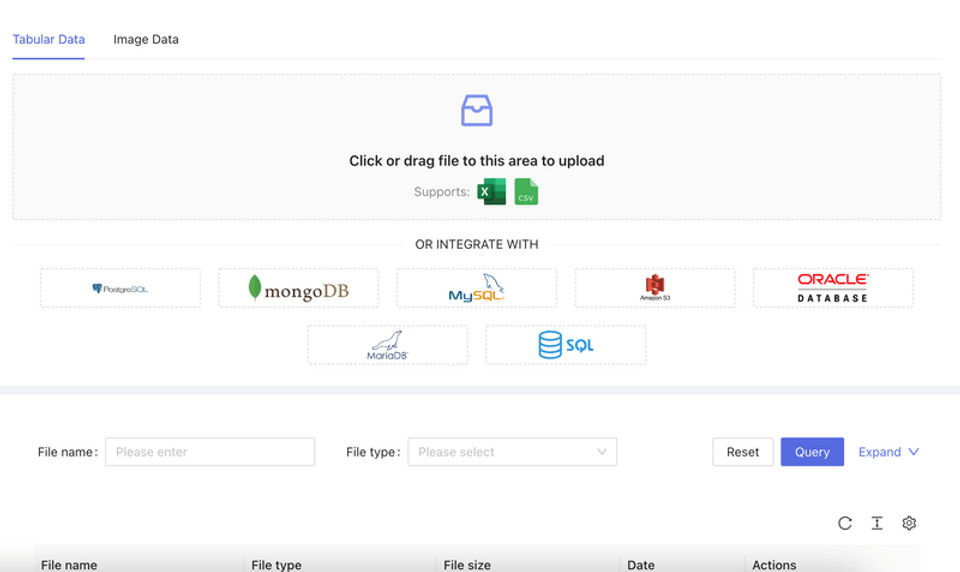960x572 pixels.
Task: Switch to the Image Data tab
Action: (x=146, y=39)
